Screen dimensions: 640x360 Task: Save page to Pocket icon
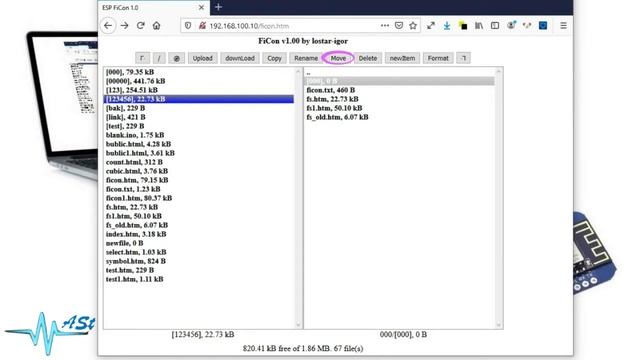point(399,26)
